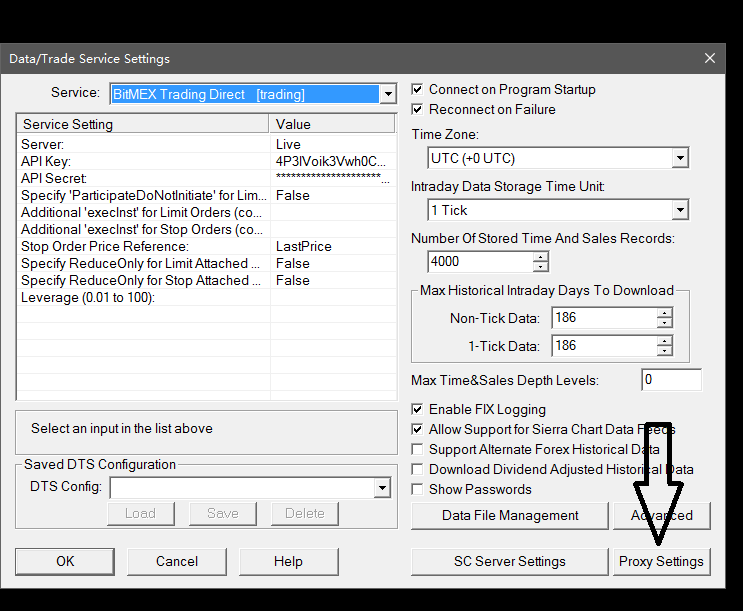Select the Leverage (0.01 to 100) row
Viewport: 743px width, 611px height.
point(207,298)
